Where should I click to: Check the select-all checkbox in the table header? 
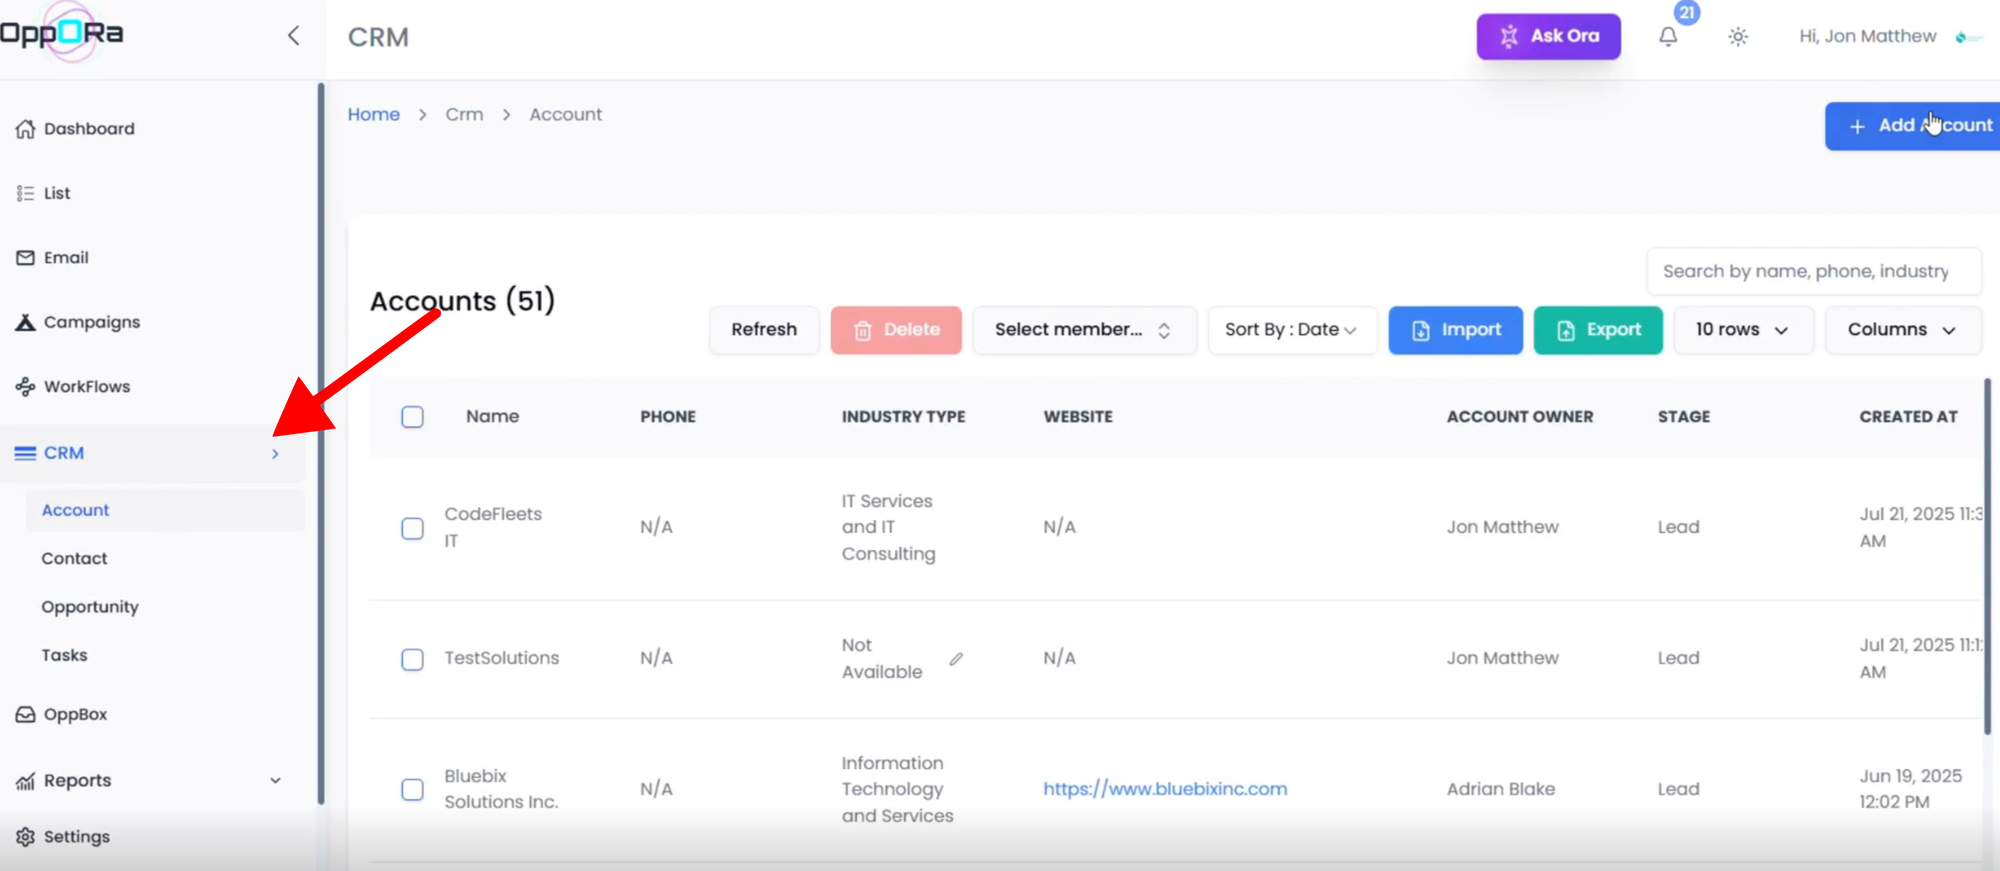pyautogui.click(x=412, y=417)
